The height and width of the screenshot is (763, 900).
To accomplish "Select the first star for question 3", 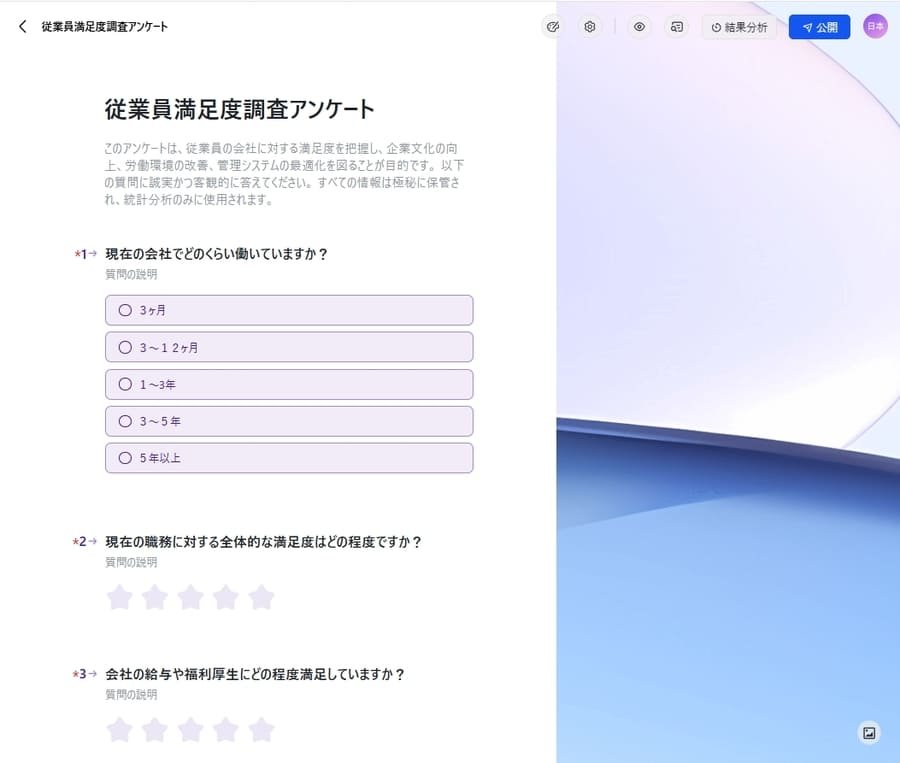I will point(119,730).
